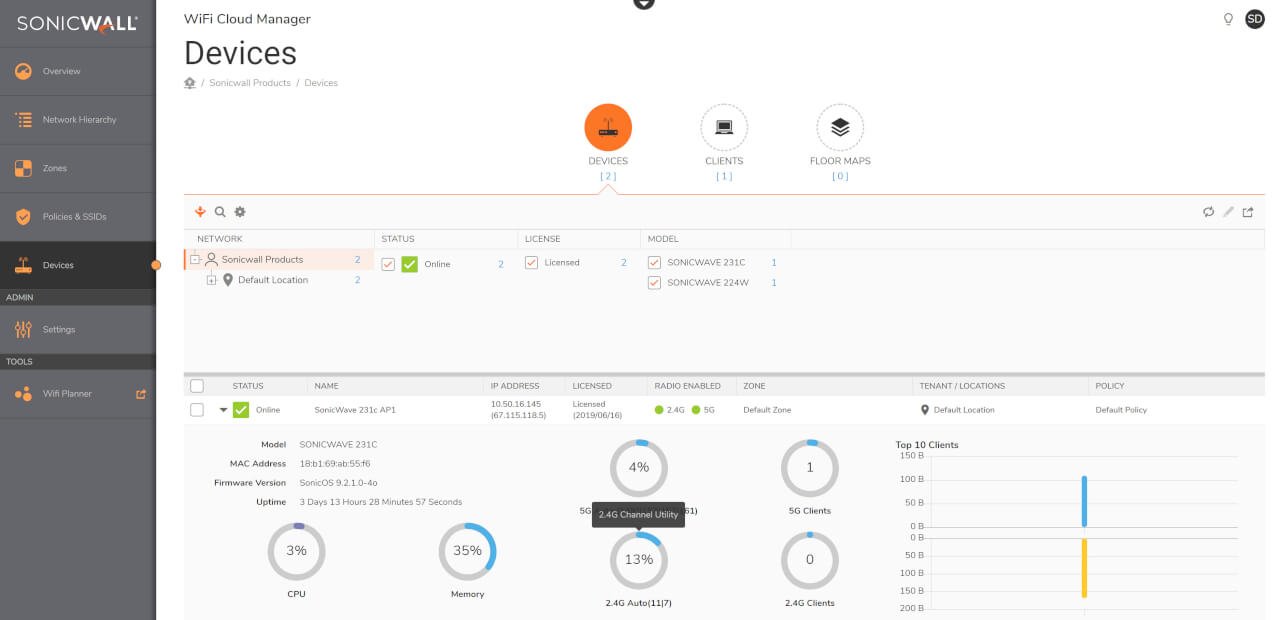Click the Devices router icon in sidebar
This screenshot has width=1280, height=620.
(x=23, y=265)
